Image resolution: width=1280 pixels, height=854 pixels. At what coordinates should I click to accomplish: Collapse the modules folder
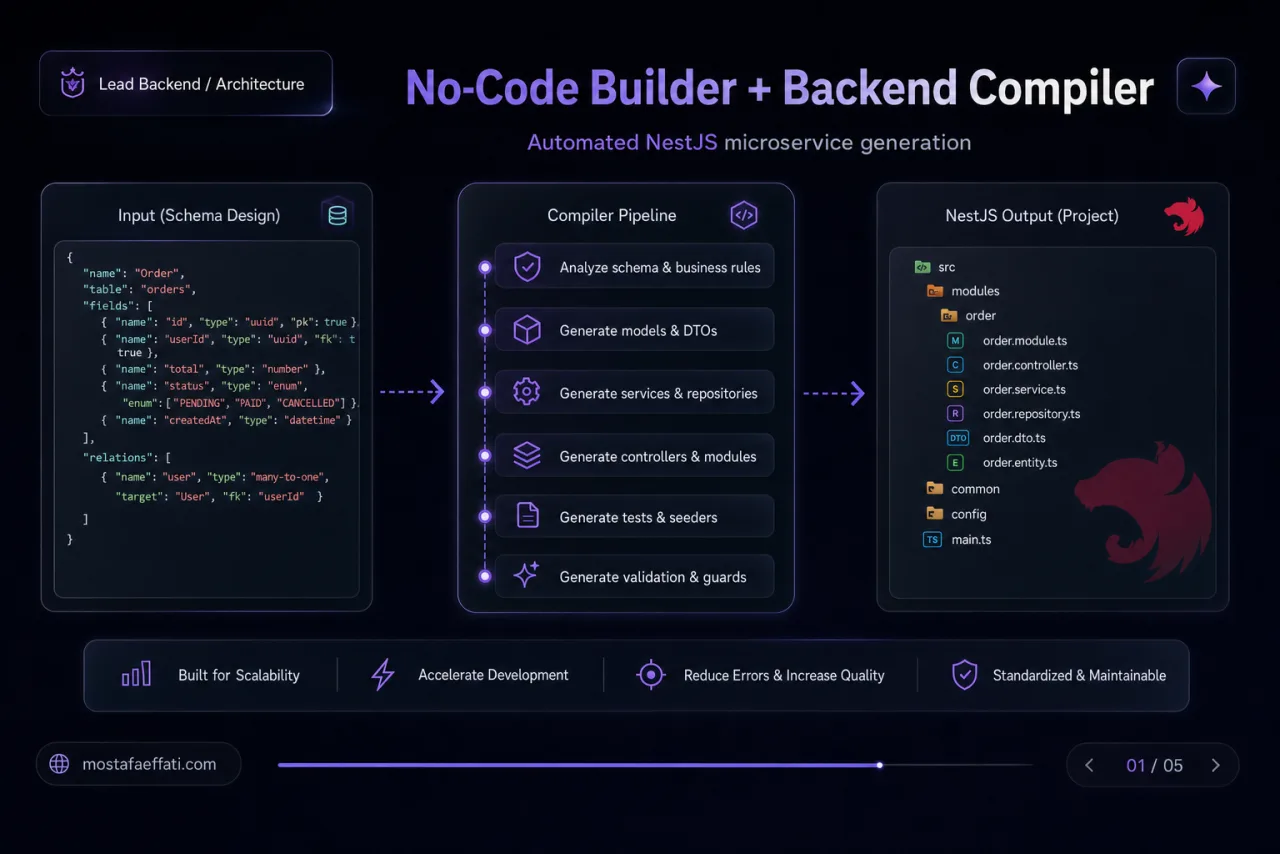pyautogui.click(x=962, y=291)
